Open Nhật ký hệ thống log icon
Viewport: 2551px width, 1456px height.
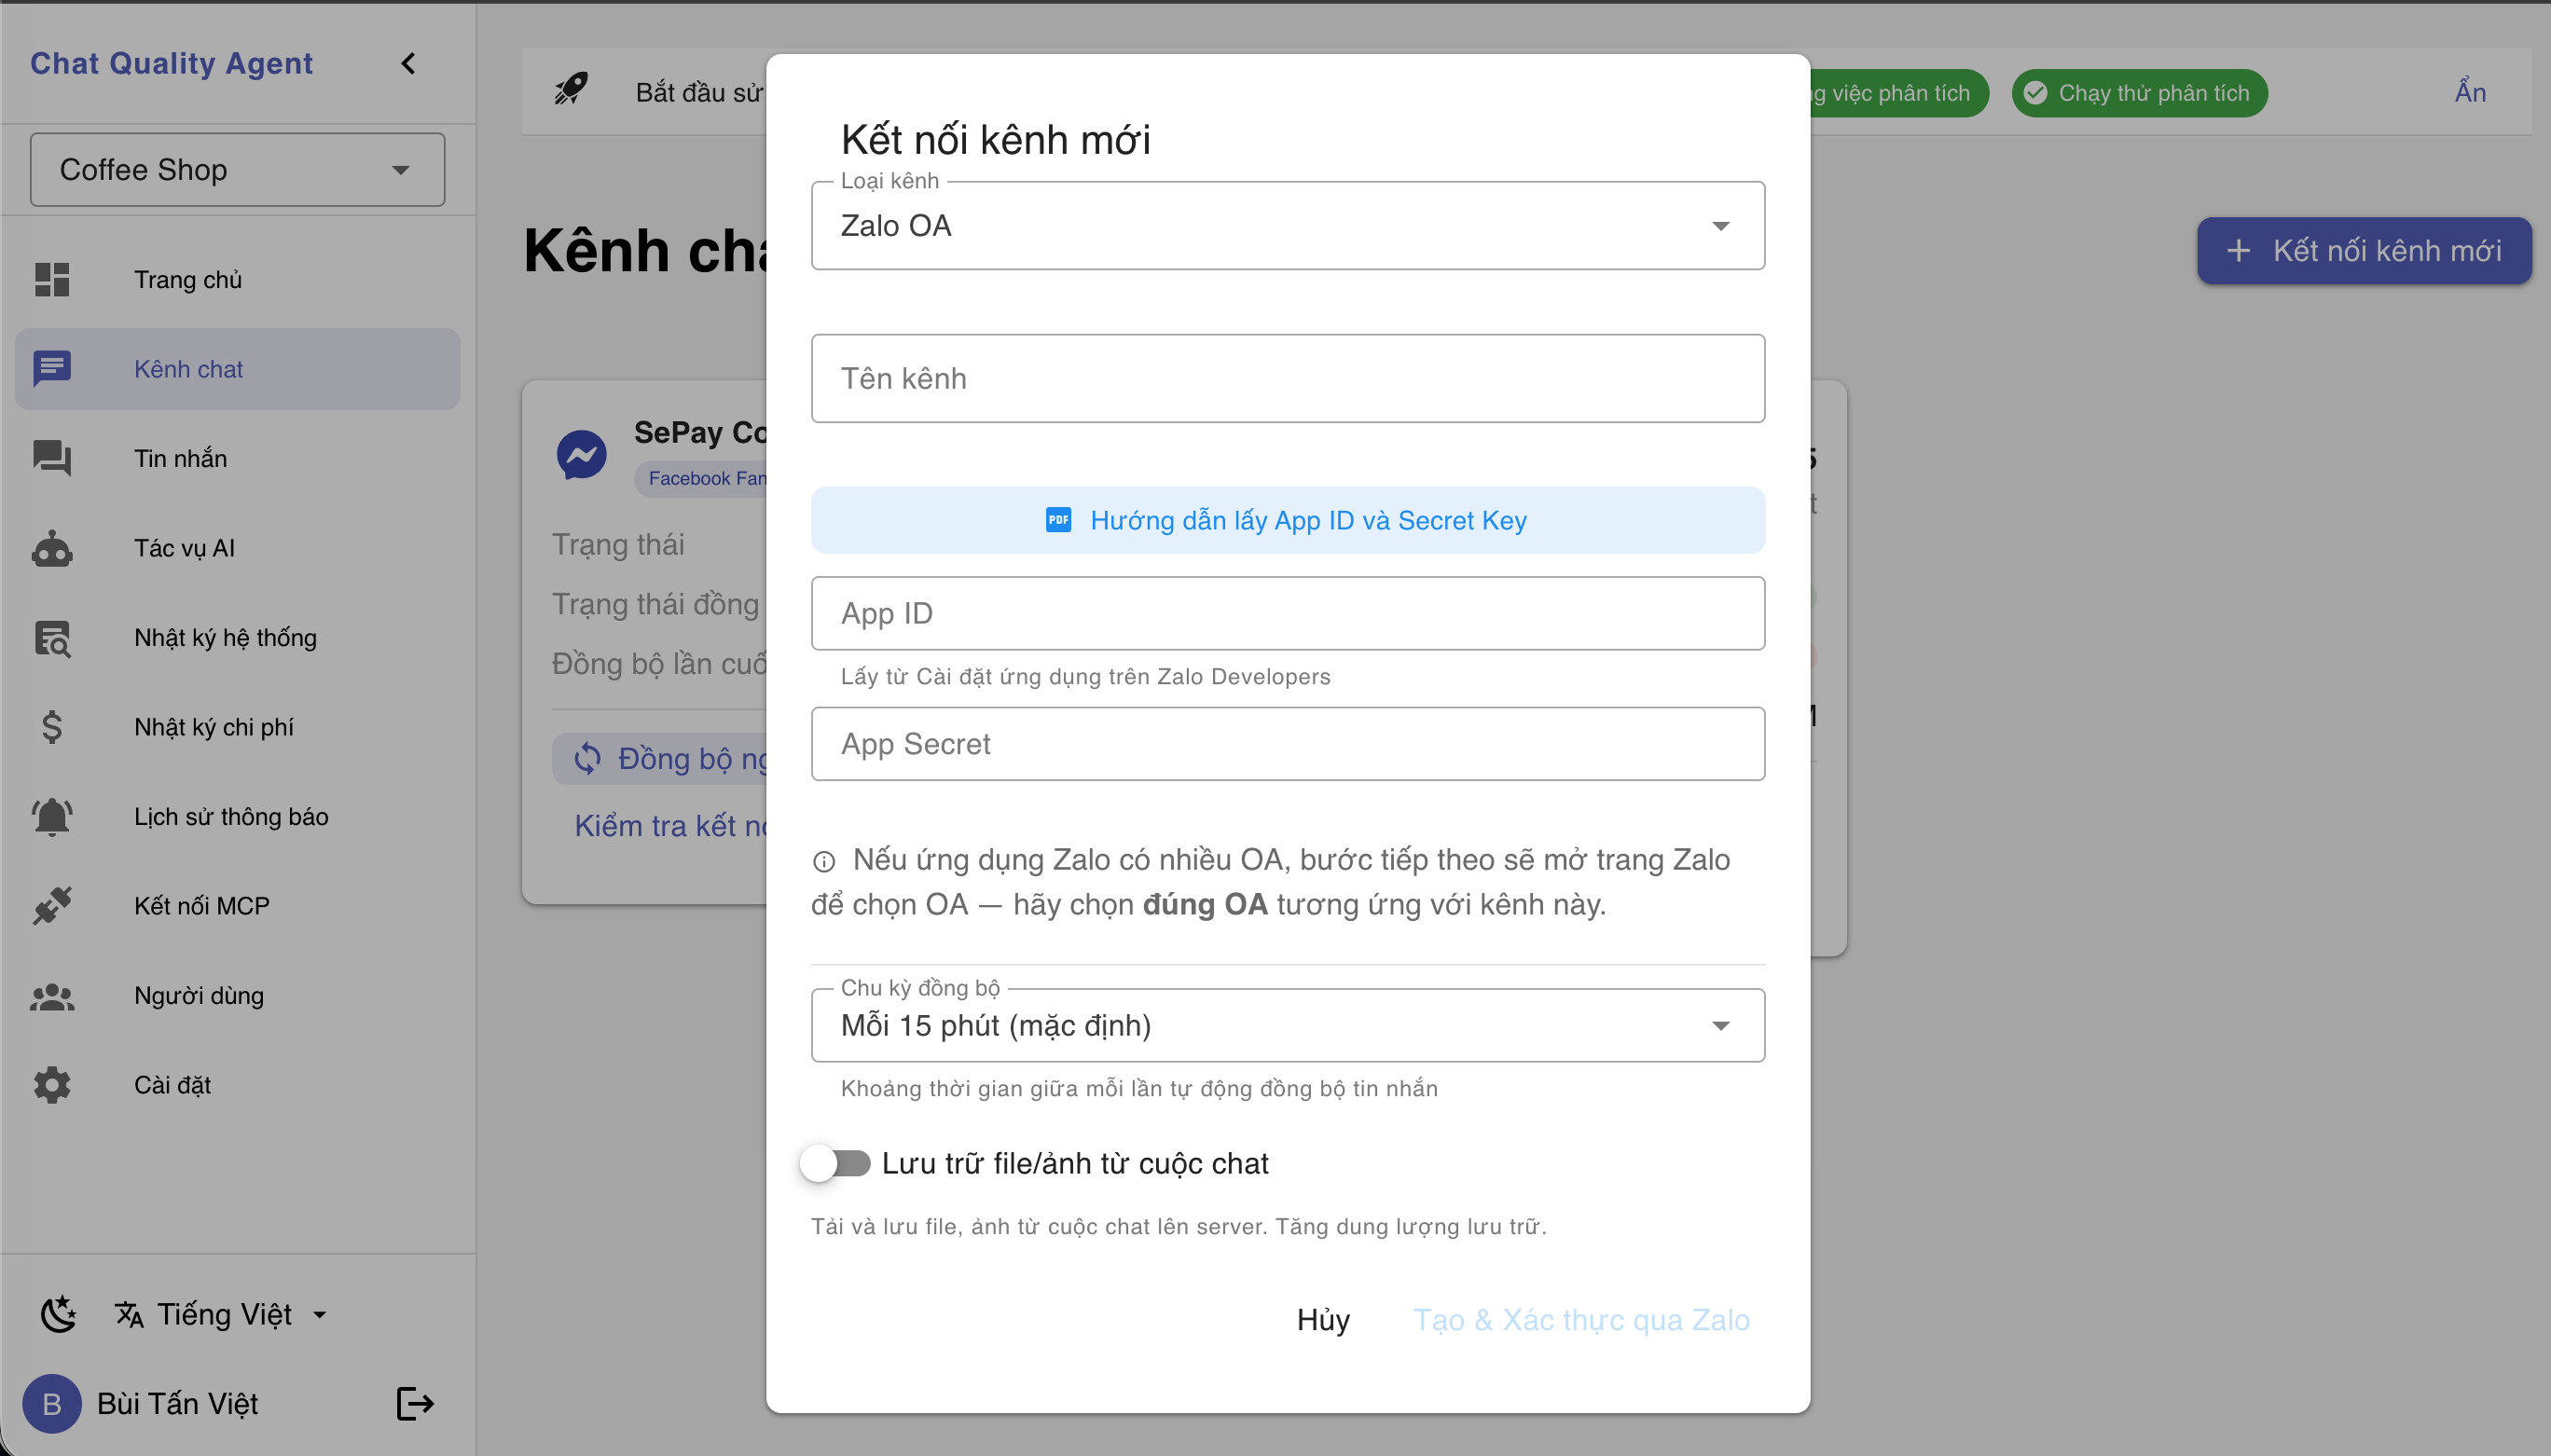51,637
